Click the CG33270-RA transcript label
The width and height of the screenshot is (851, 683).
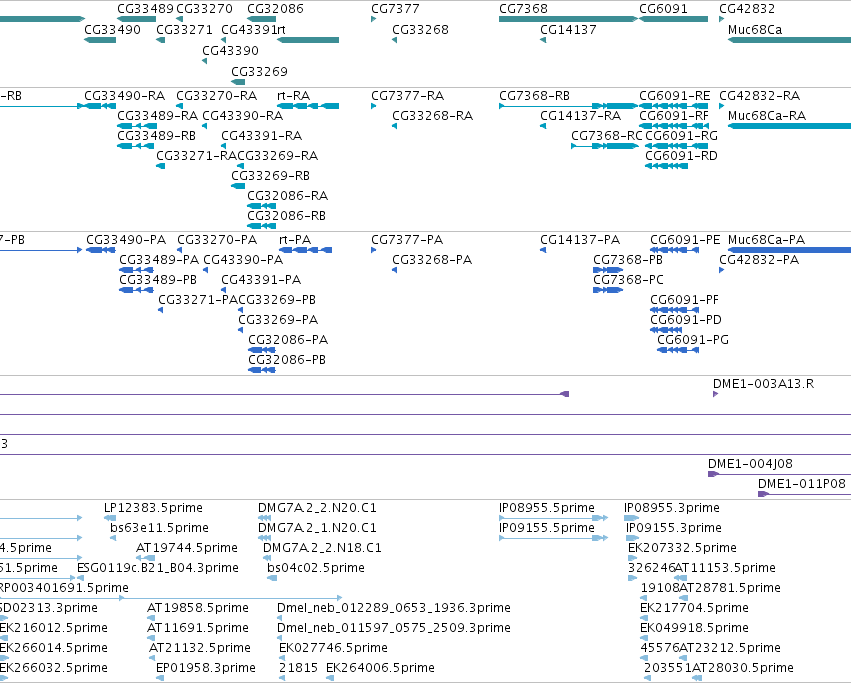[x=217, y=96]
